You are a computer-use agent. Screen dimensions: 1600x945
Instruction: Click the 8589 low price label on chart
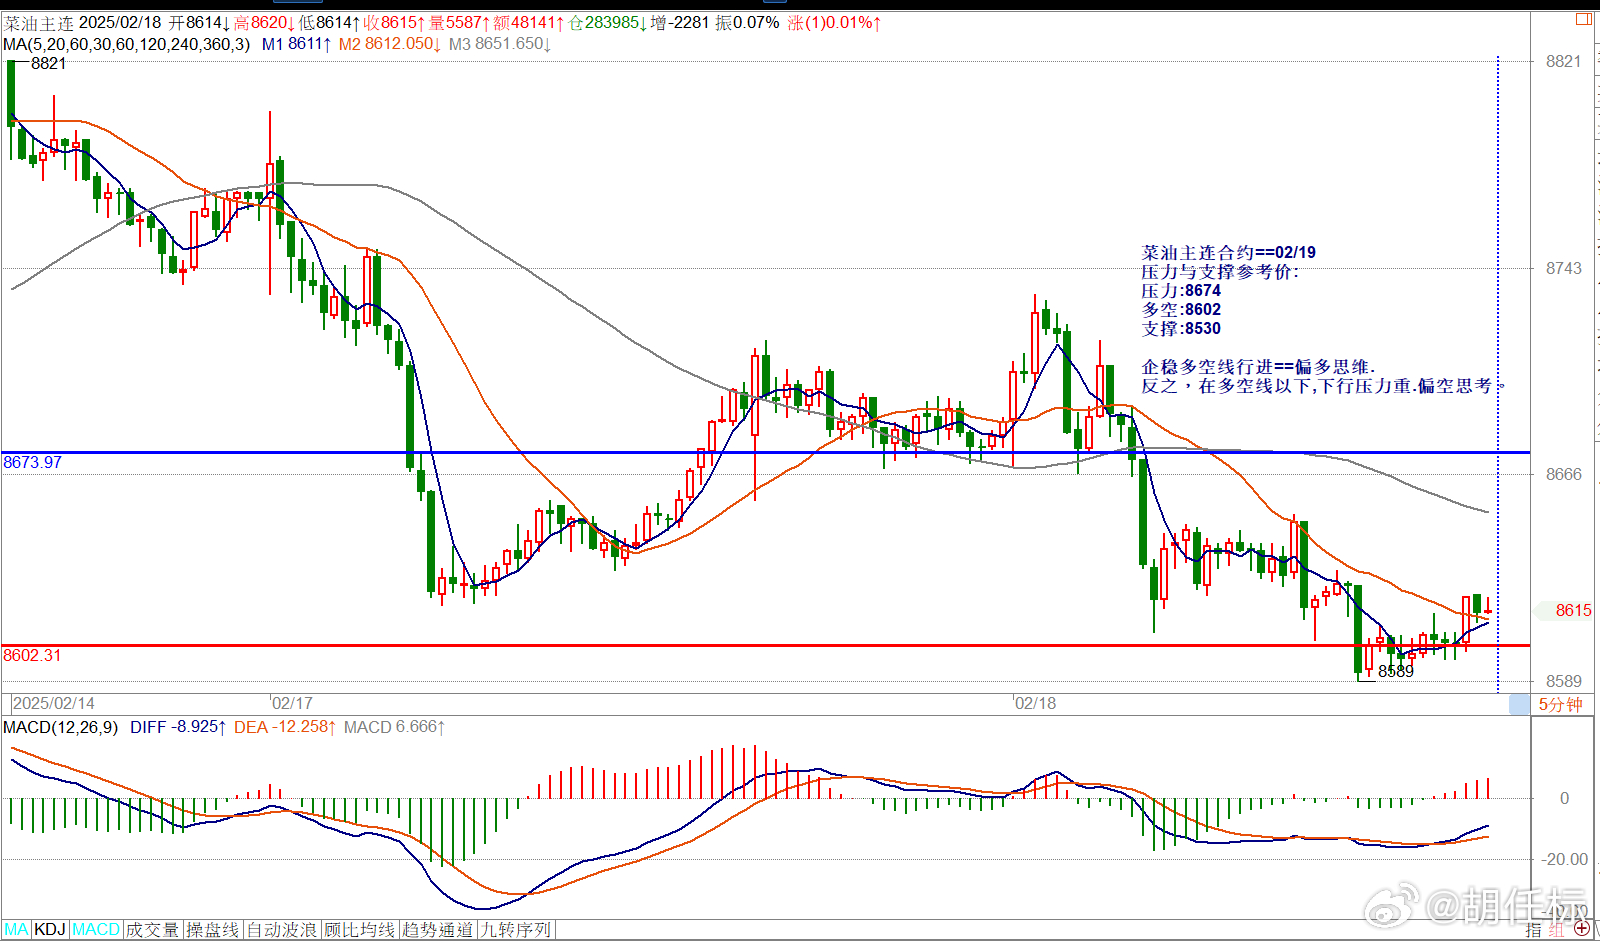point(1396,671)
